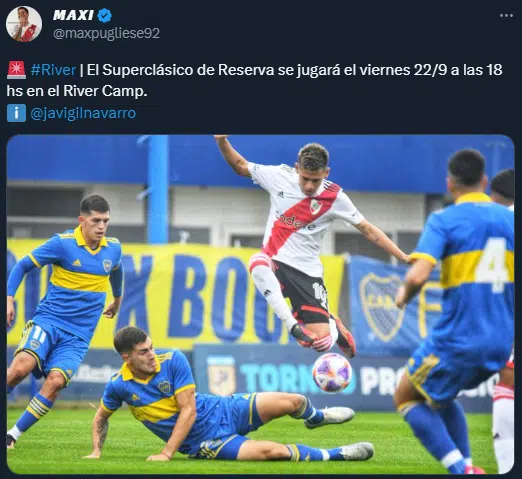Image resolution: width=522 pixels, height=479 pixels.
Task: Click the red siren emoji icon
Action: click(x=16, y=70)
